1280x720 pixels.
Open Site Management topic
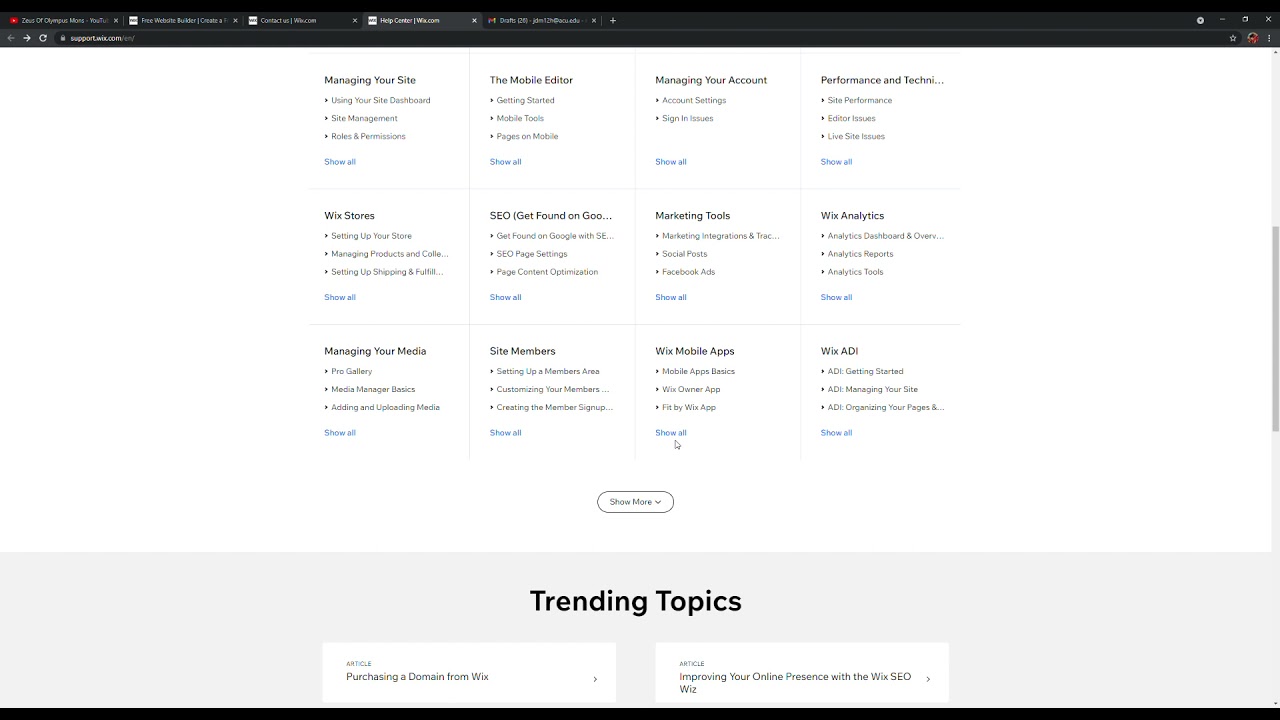364,118
